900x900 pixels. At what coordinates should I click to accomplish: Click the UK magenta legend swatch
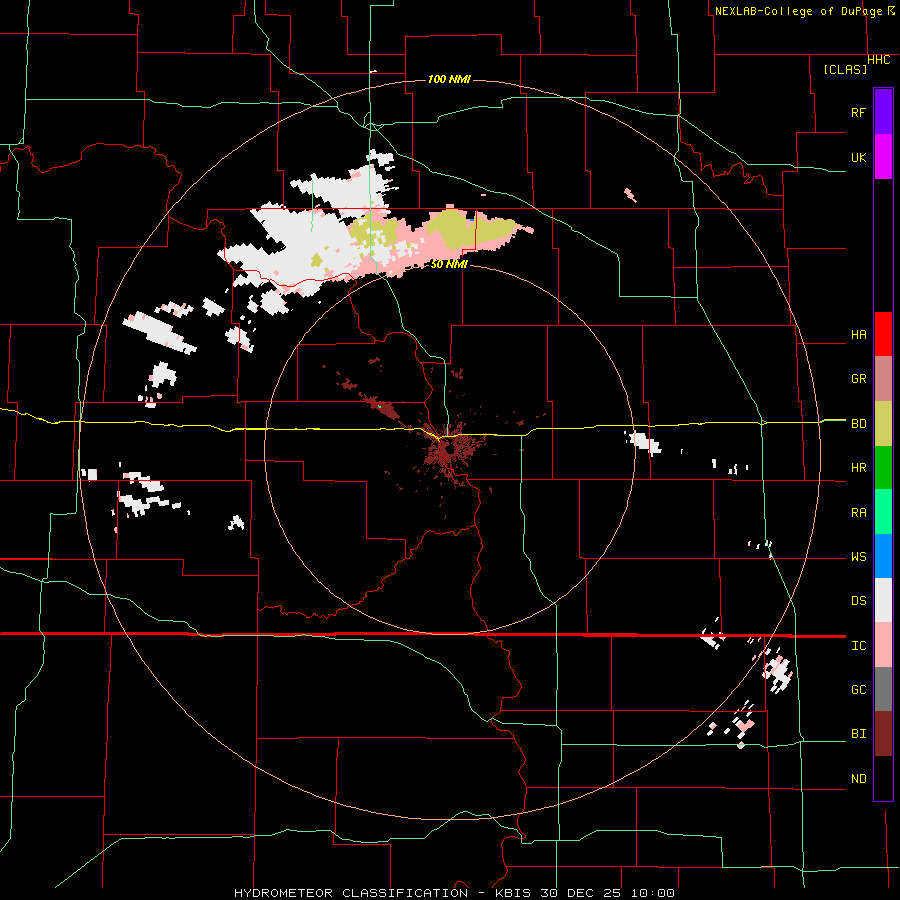point(883,157)
